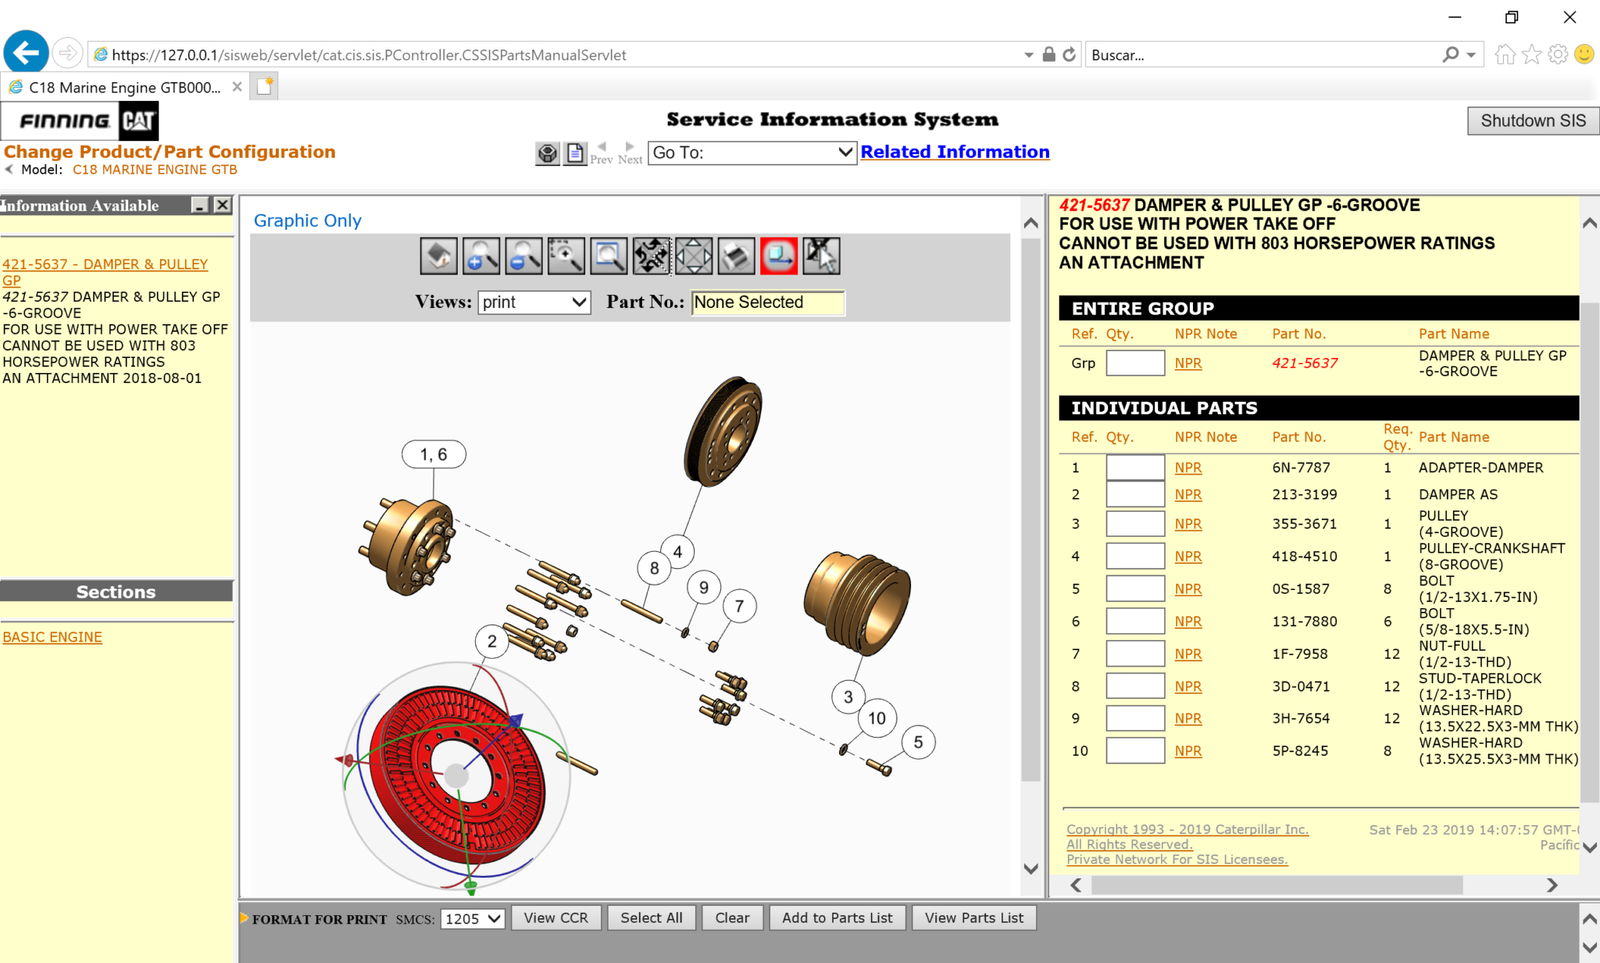Open the Views dropdown showing print
The width and height of the screenshot is (1600, 963).
coord(534,302)
